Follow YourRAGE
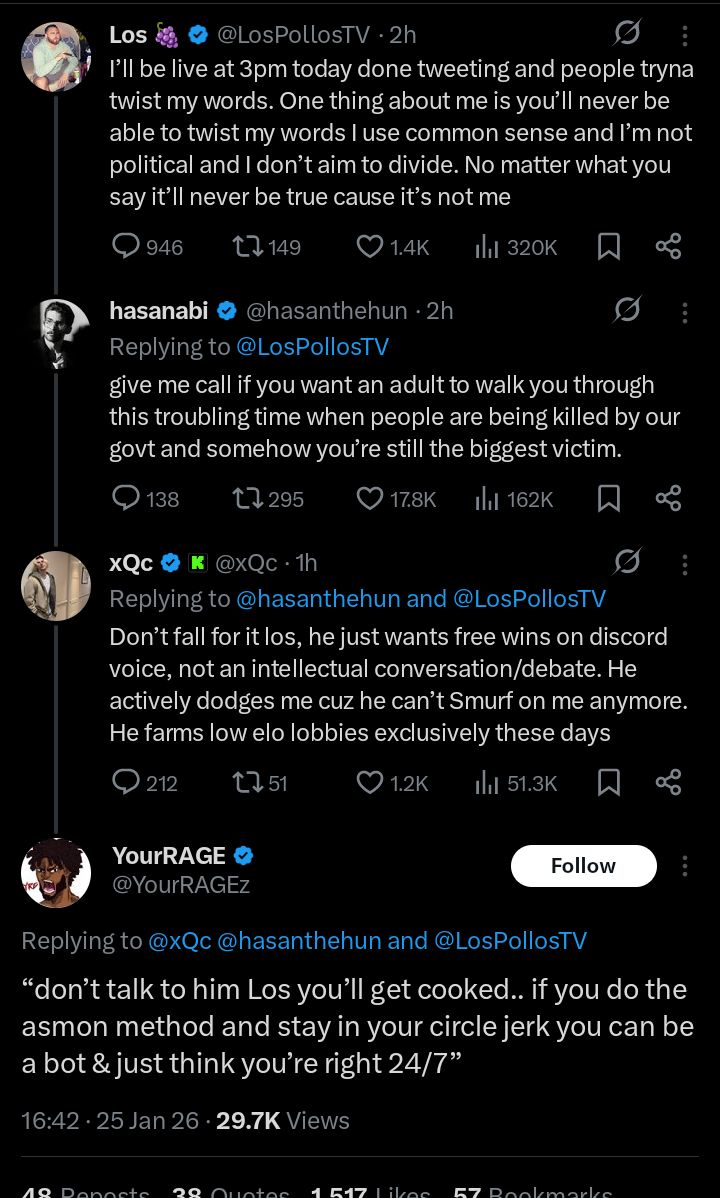The height and width of the screenshot is (1198, 720). pos(583,866)
